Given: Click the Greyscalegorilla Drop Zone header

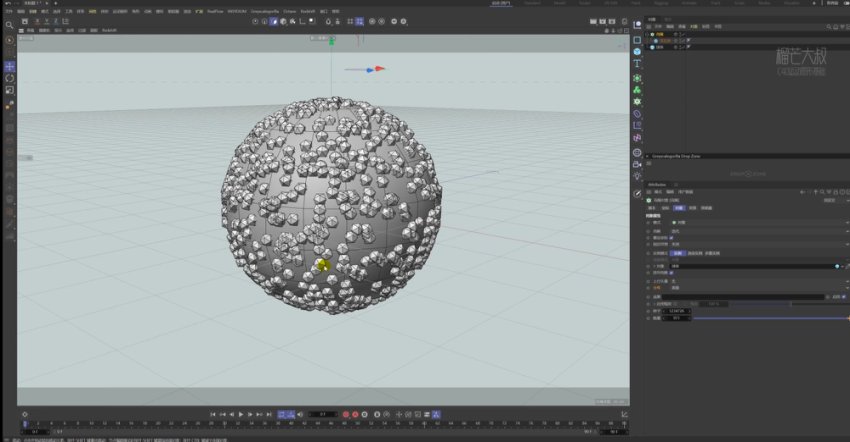Looking at the screenshot, I should [x=677, y=156].
